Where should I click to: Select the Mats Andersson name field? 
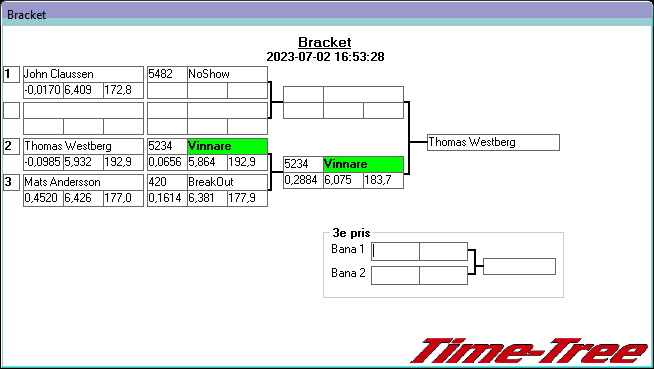pos(83,182)
